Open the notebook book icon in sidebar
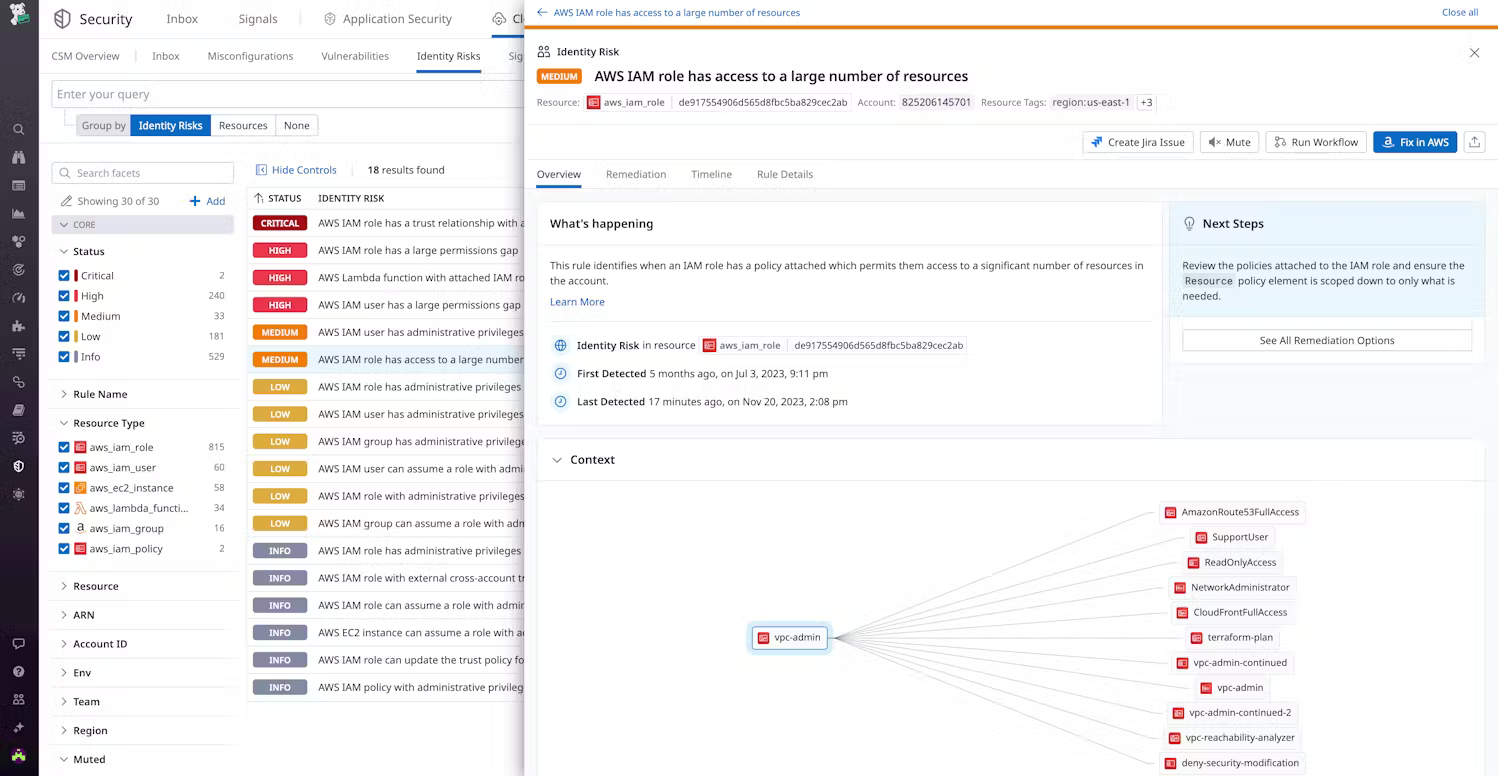The image size is (1498, 776). (18, 410)
